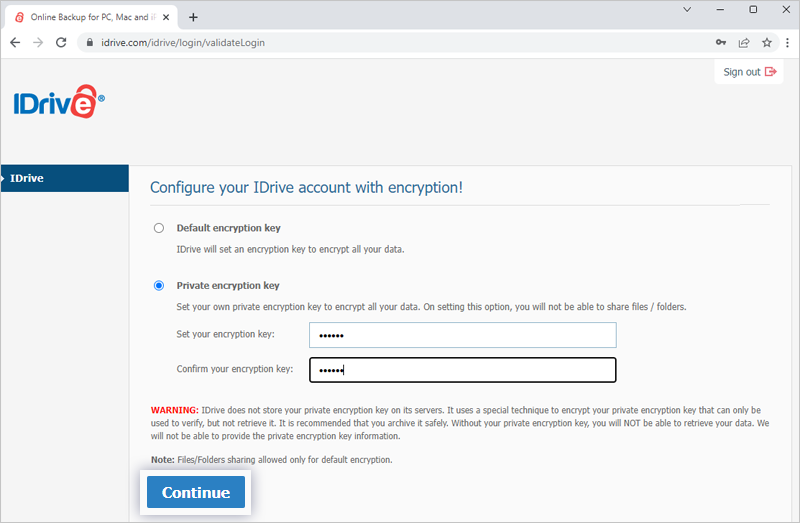Screen dimensions: 800x523
Task: Click the IDrive logo
Action: pyautogui.click(x=59, y=101)
